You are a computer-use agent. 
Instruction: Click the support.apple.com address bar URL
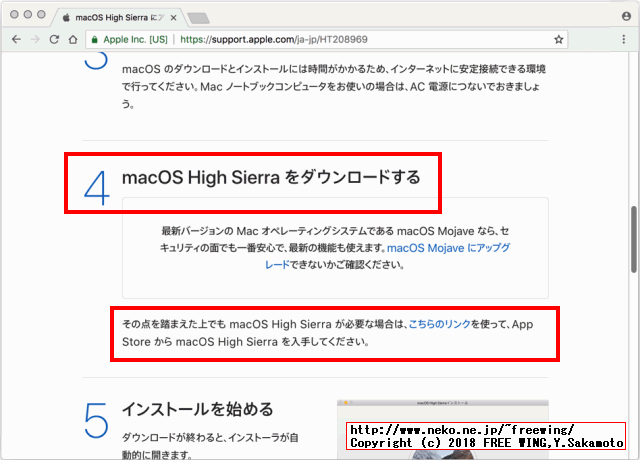273,39
